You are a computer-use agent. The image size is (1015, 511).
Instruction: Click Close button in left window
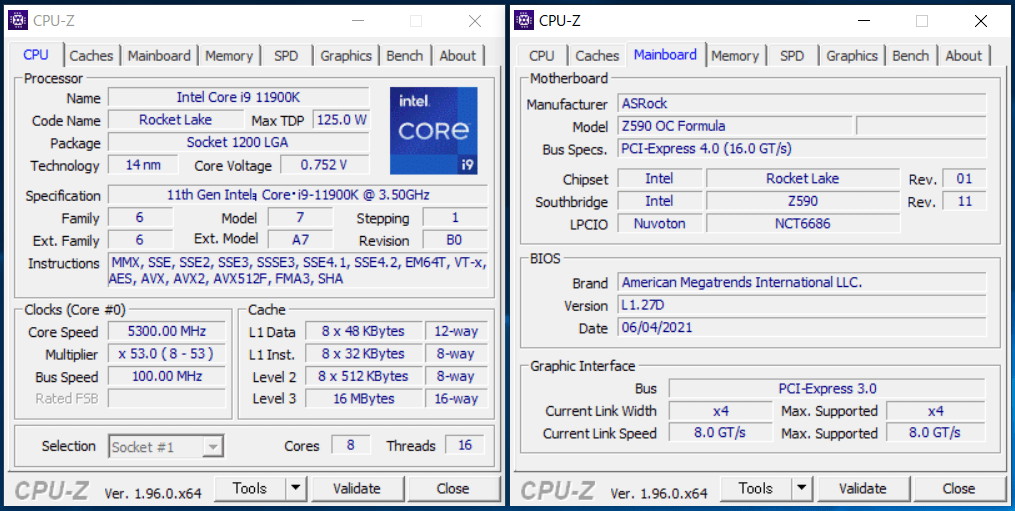(x=453, y=489)
